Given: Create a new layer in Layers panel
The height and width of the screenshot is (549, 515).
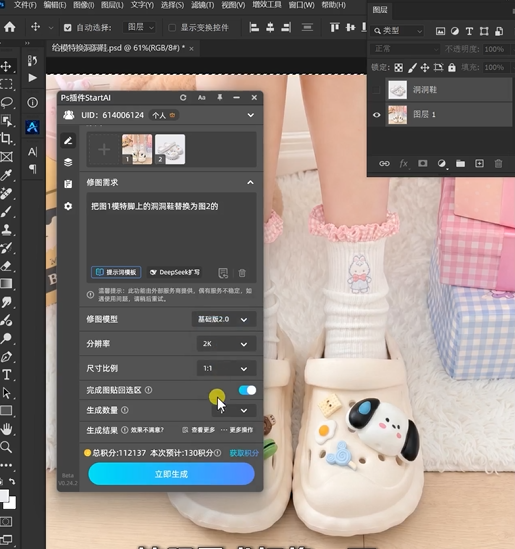Looking at the screenshot, I should pos(479,164).
